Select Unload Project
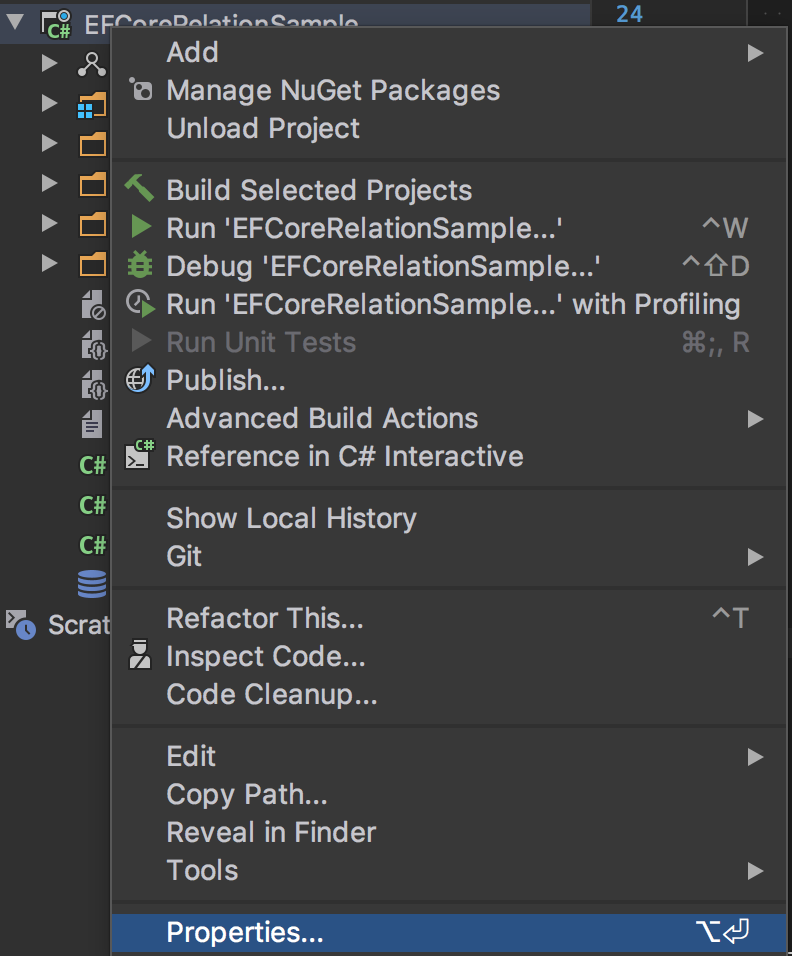Image resolution: width=792 pixels, height=956 pixels. pos(449,129)
